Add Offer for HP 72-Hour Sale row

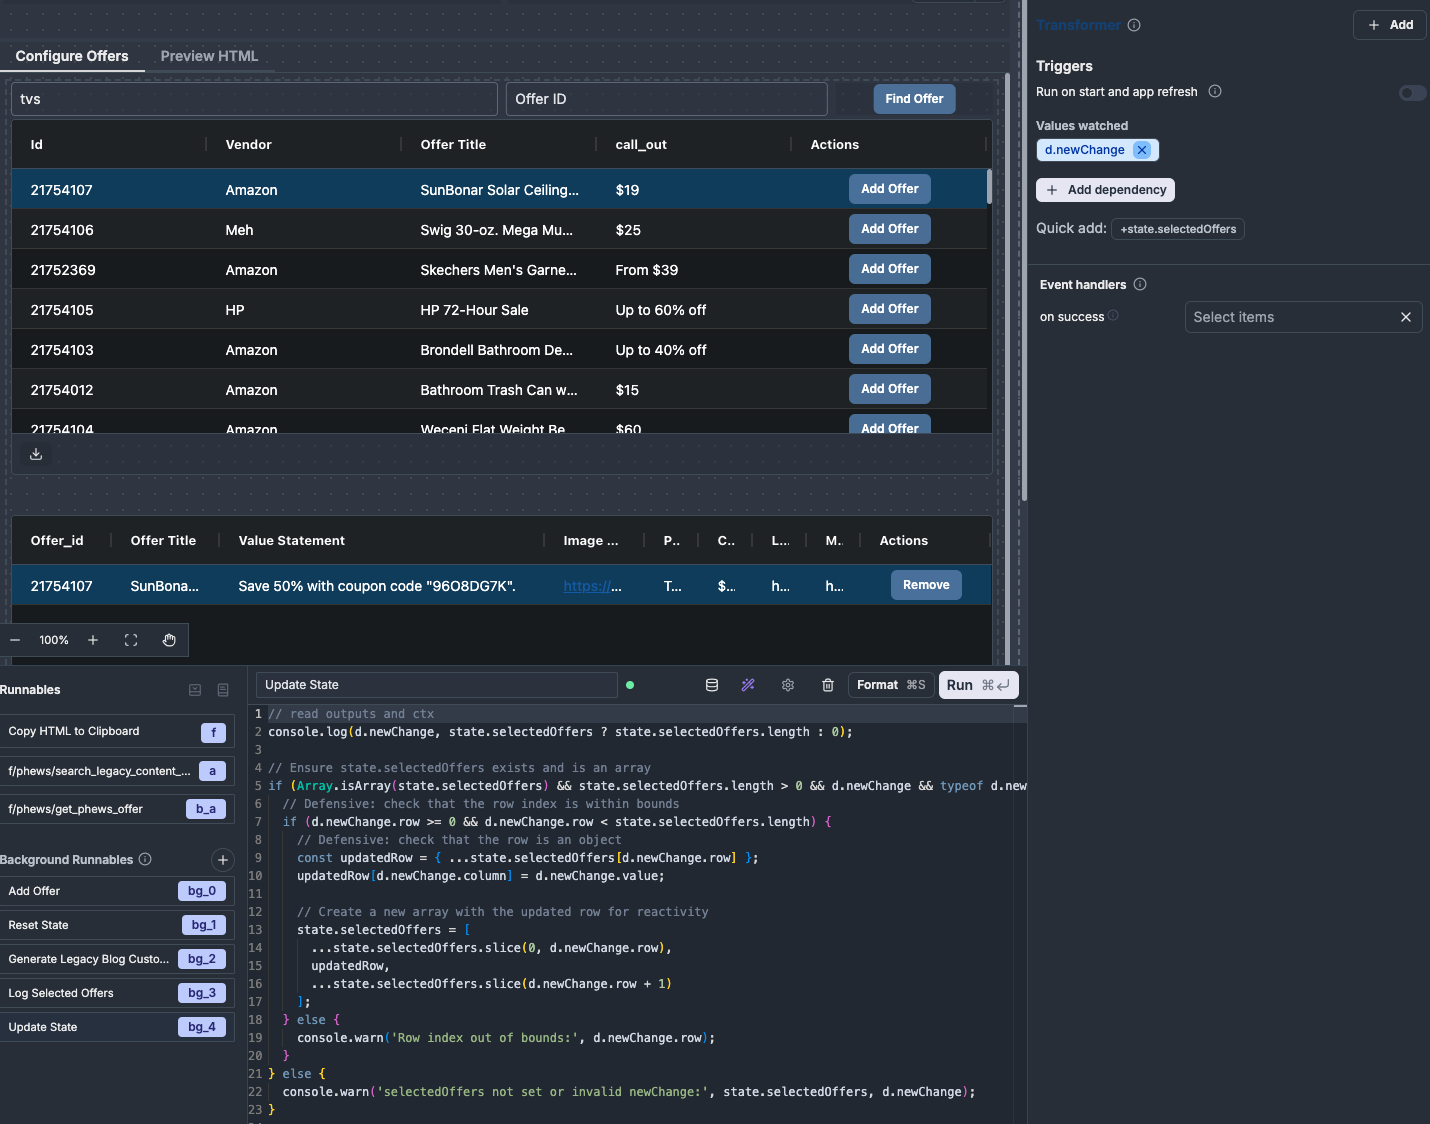pyautogui.click(x=890, y=309)
